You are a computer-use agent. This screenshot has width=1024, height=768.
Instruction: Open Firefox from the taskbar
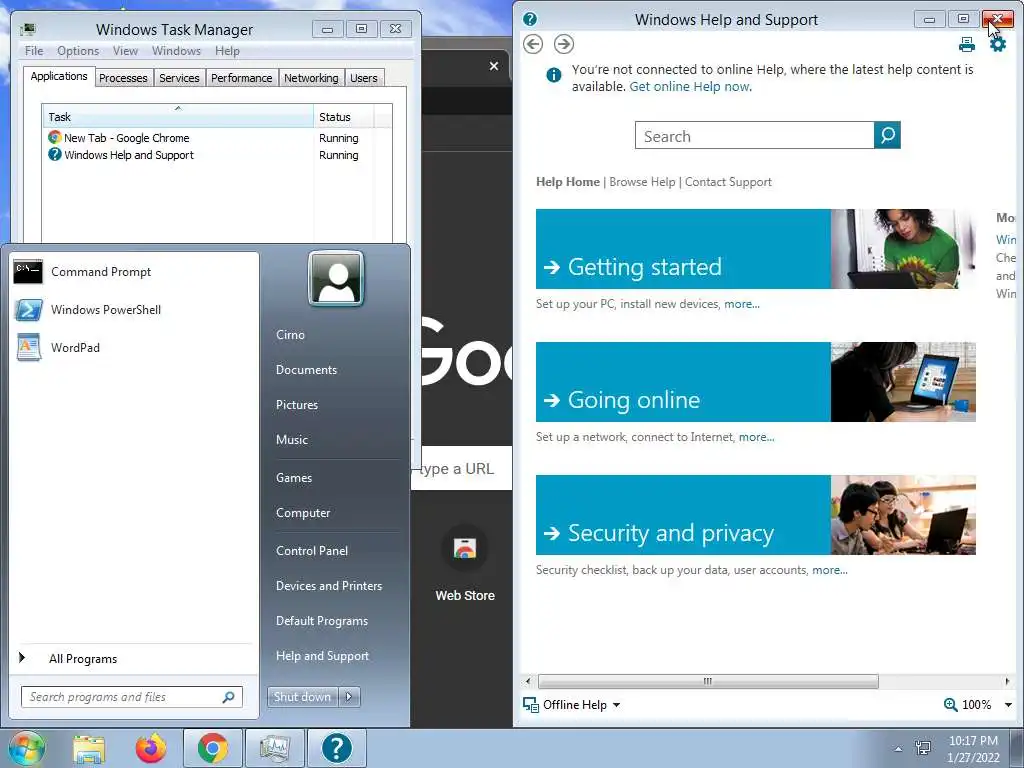click(151, 748)
